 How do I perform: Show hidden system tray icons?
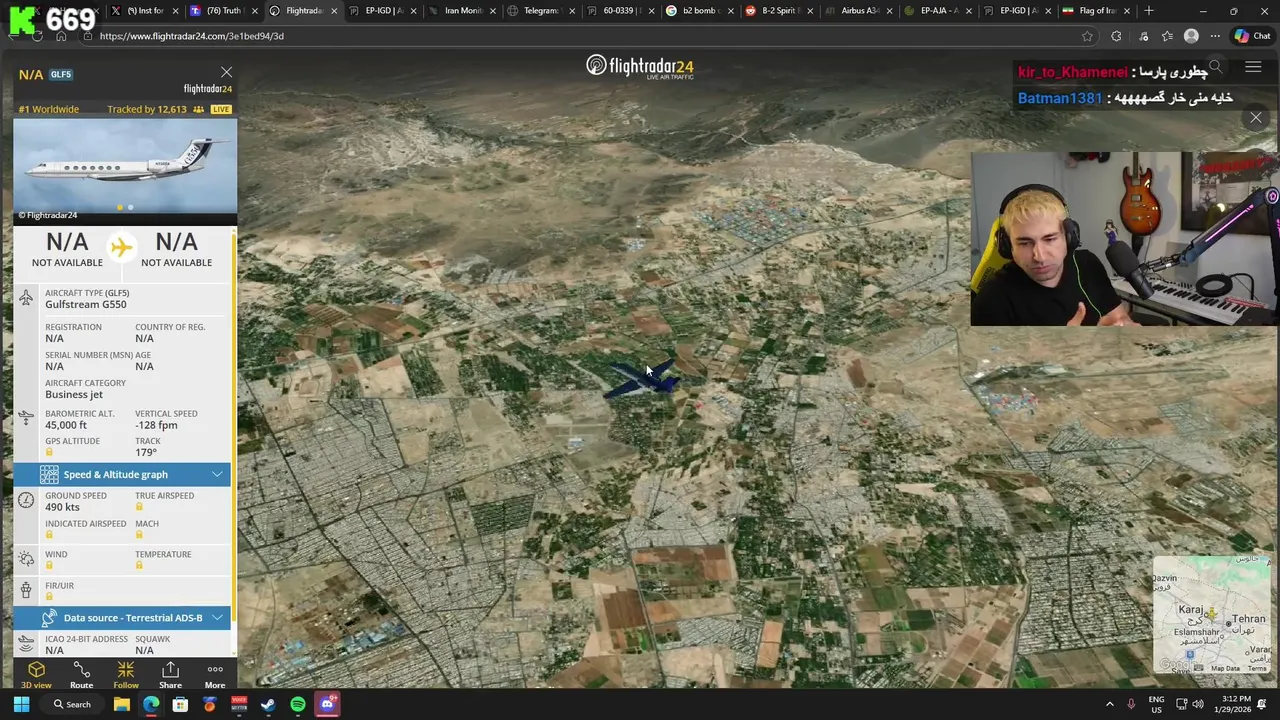pyautogui.click(x=1109, y=704)
